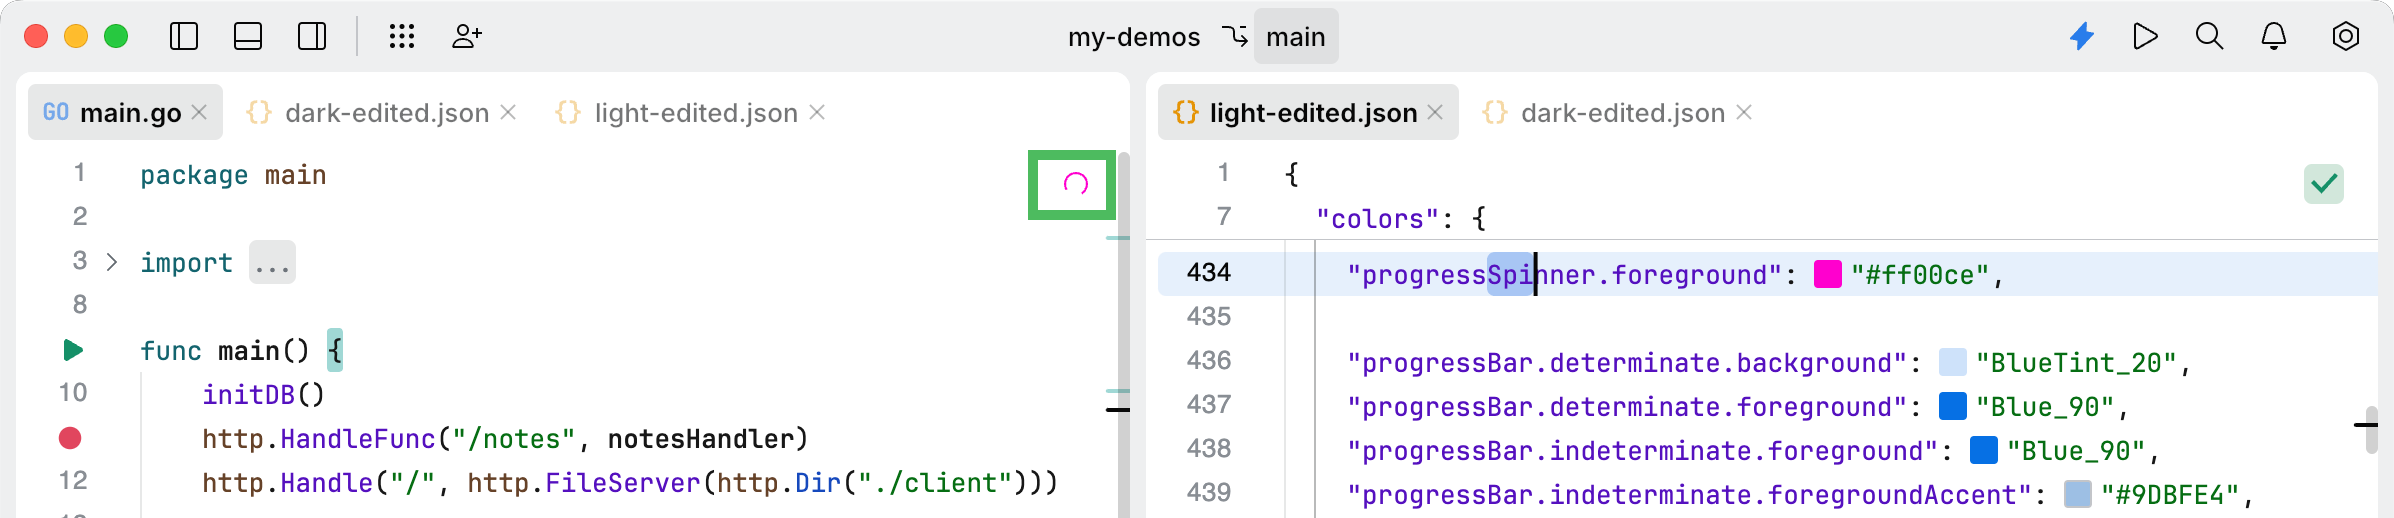The height and width of the screenshot is (518, 2394).
Task: Toggle the bottom panel visibility
Action: [x=248, y=37]
